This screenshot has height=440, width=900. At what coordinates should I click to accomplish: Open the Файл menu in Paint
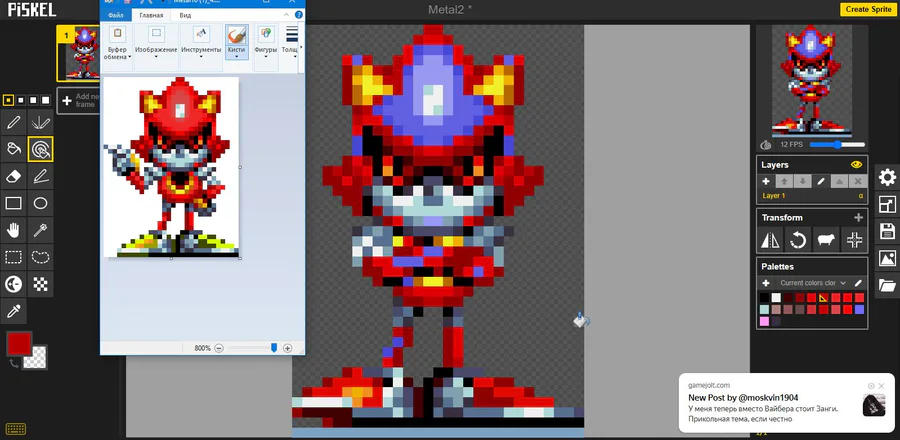click(x=116, y=15)
